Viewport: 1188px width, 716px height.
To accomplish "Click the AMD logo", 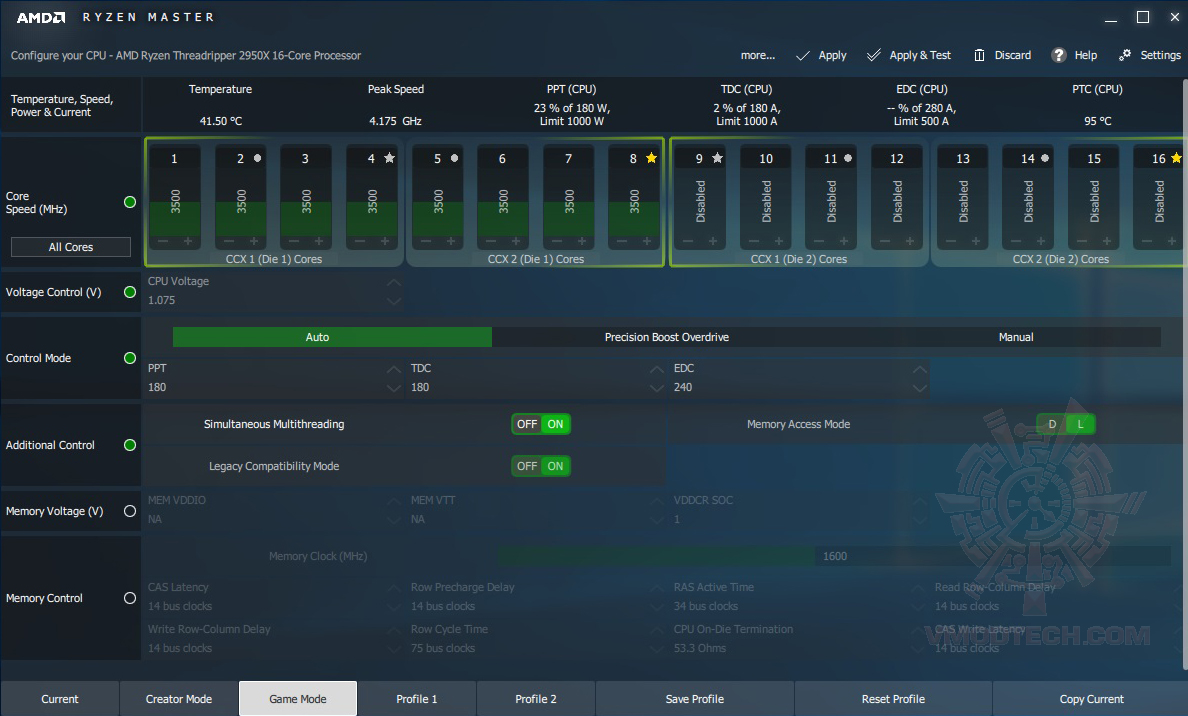I will (x=41, y=17).
